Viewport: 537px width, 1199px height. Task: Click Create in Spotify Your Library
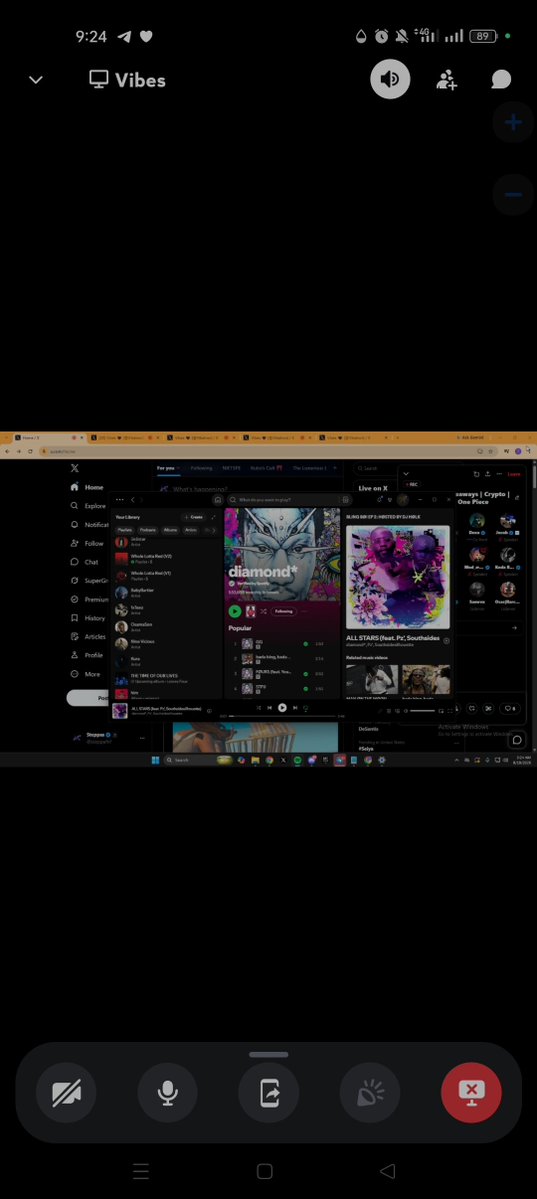pos(194,517)
